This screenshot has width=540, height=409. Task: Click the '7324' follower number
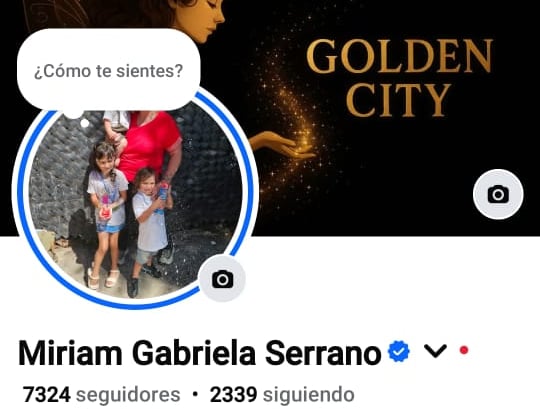point(47,395)
